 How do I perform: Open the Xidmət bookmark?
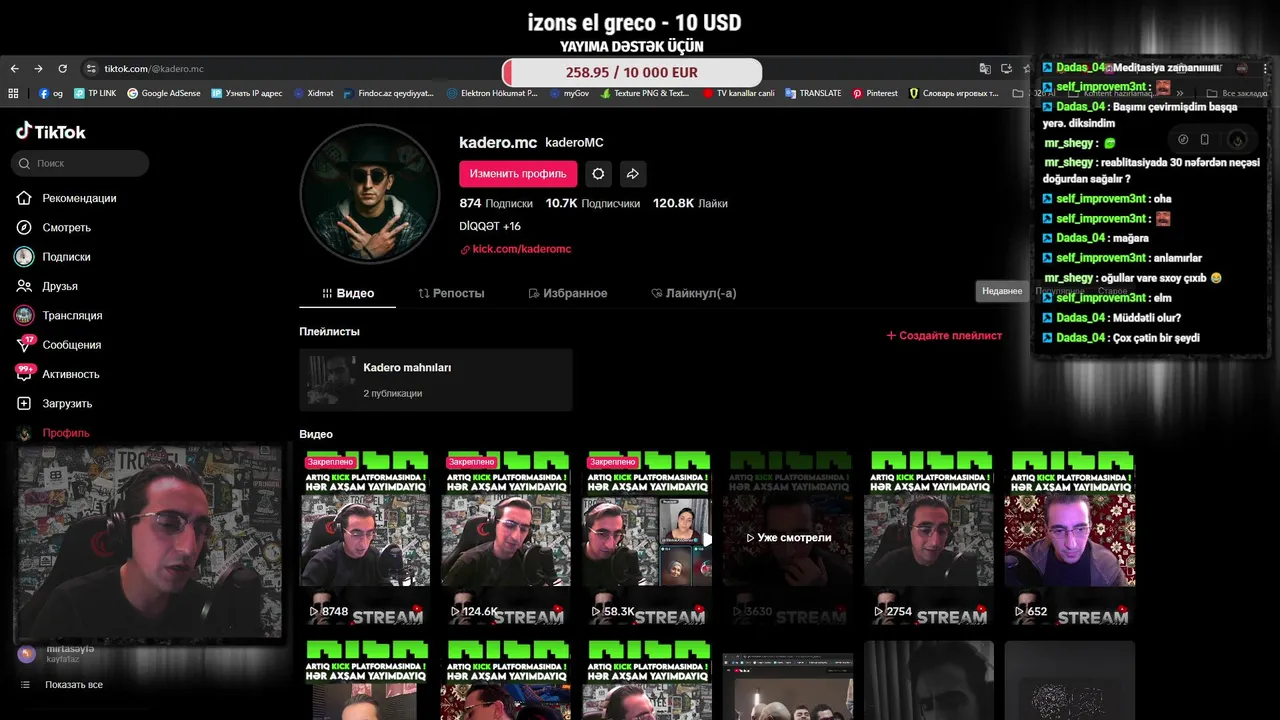314,93
